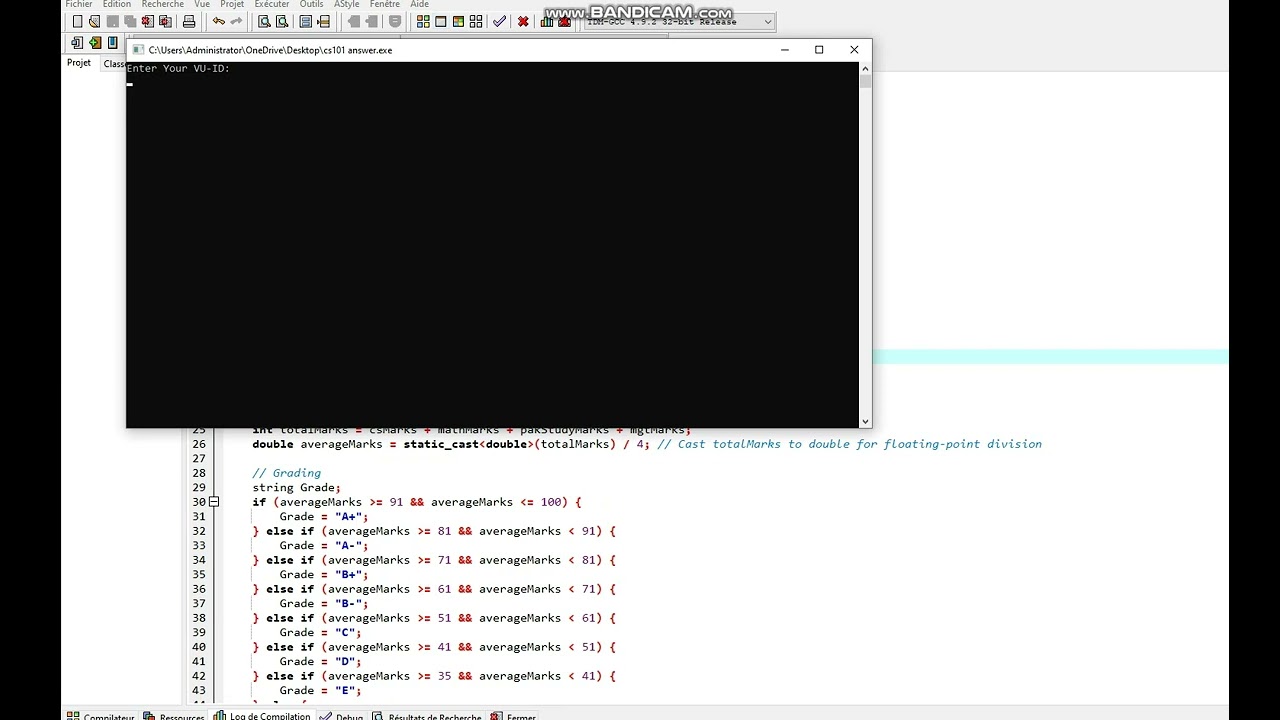Screen dimensions: 1280x720
Task: Switch to the Compilateur bottom tab
Action: 101,716
